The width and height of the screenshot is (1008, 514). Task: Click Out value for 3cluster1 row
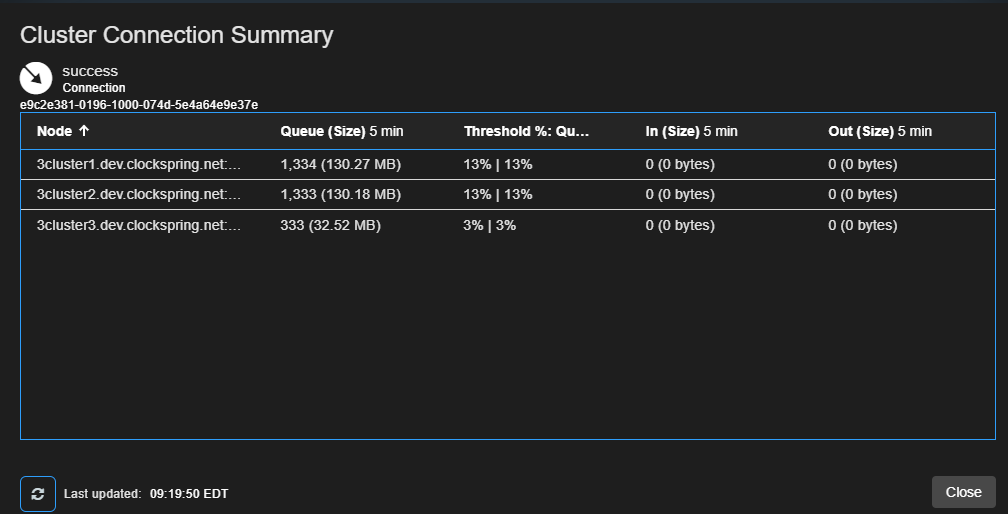(863, 164)
